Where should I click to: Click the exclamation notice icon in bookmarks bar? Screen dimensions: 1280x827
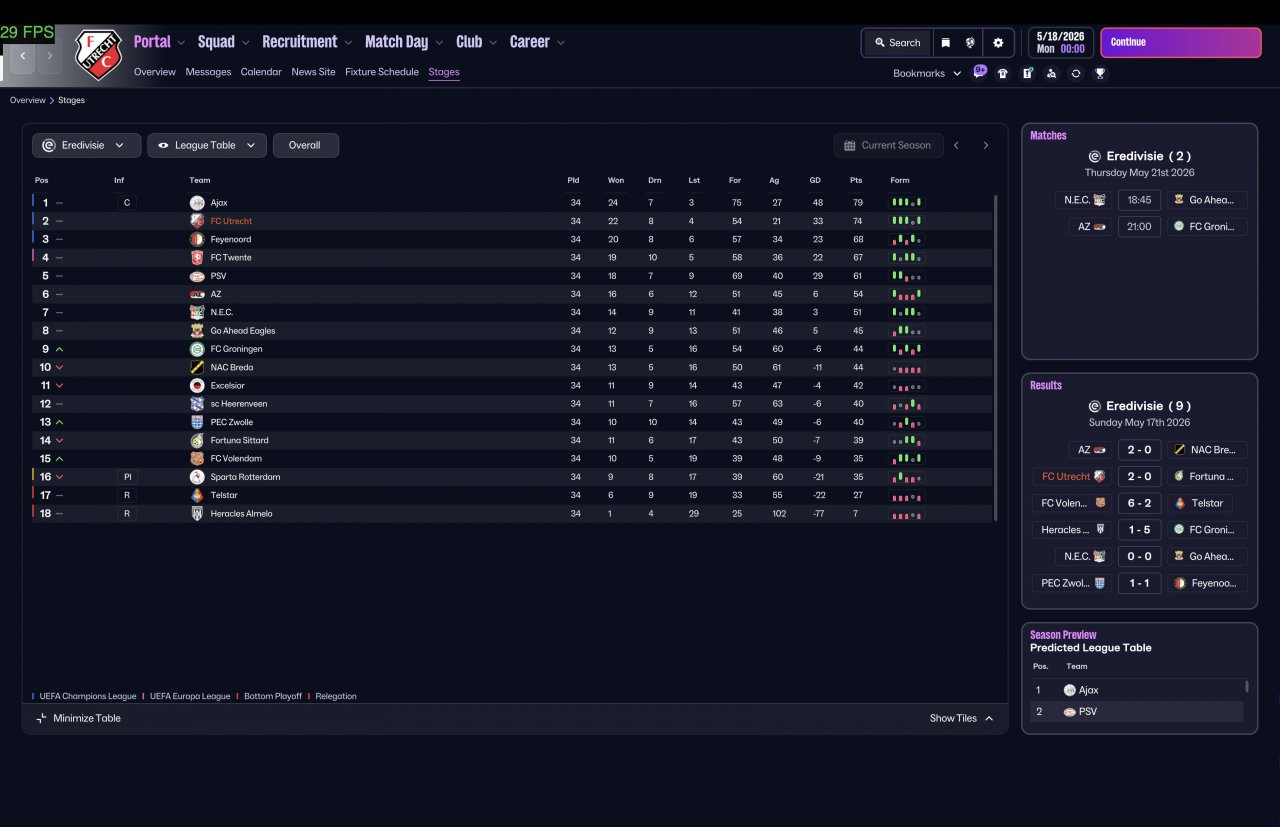[1027, 73]
